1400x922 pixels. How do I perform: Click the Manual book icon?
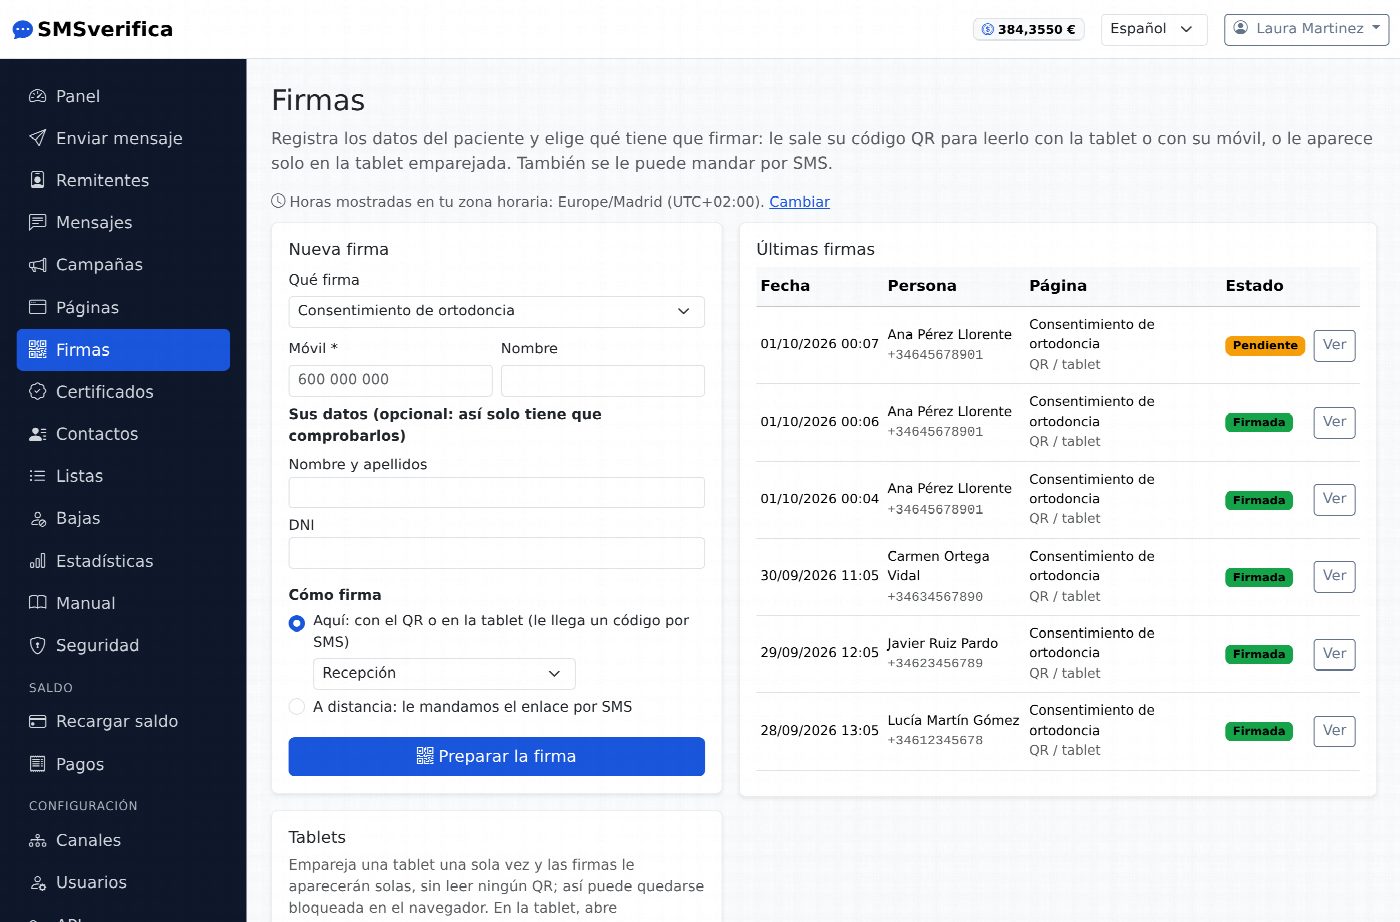[x=38, y=603]
